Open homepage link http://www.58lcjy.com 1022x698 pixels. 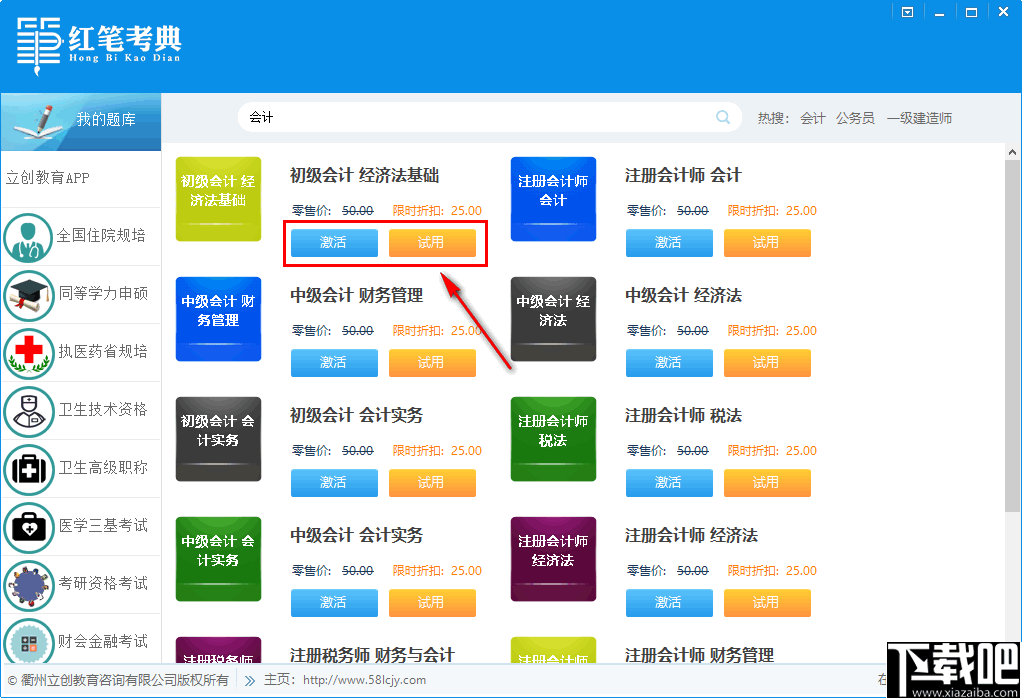pos(364,680)
